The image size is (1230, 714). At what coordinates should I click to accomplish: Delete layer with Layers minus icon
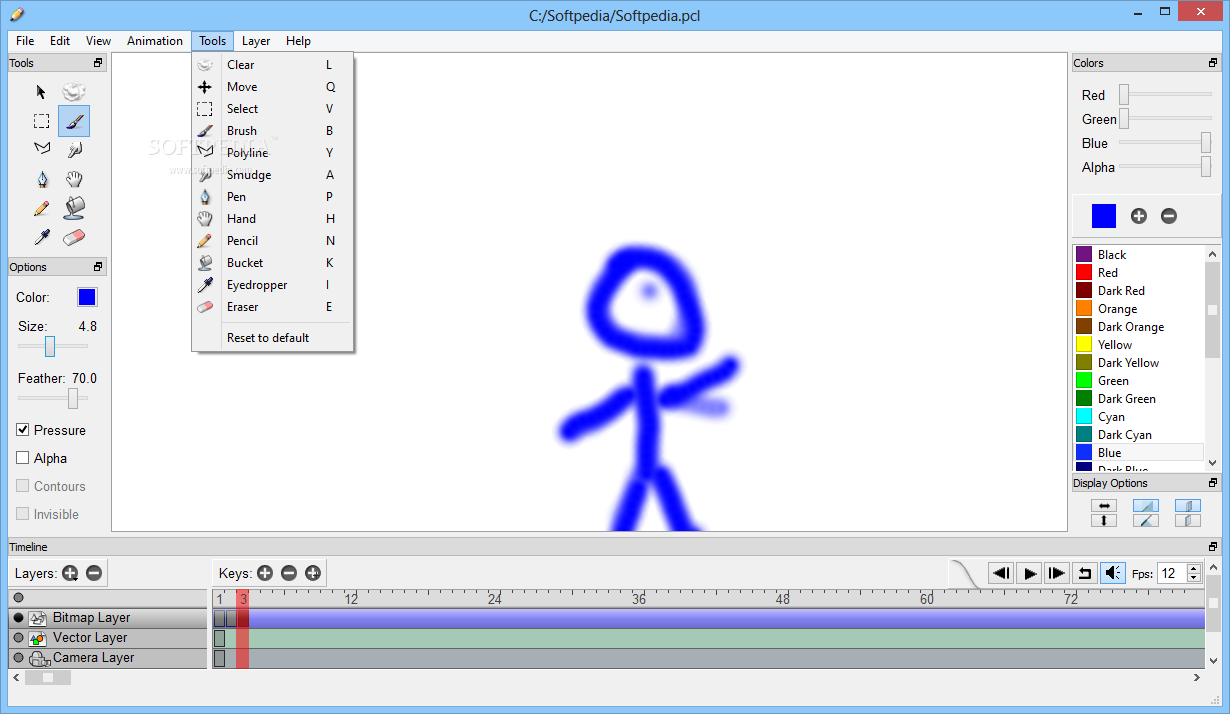(x=94, y=573)
